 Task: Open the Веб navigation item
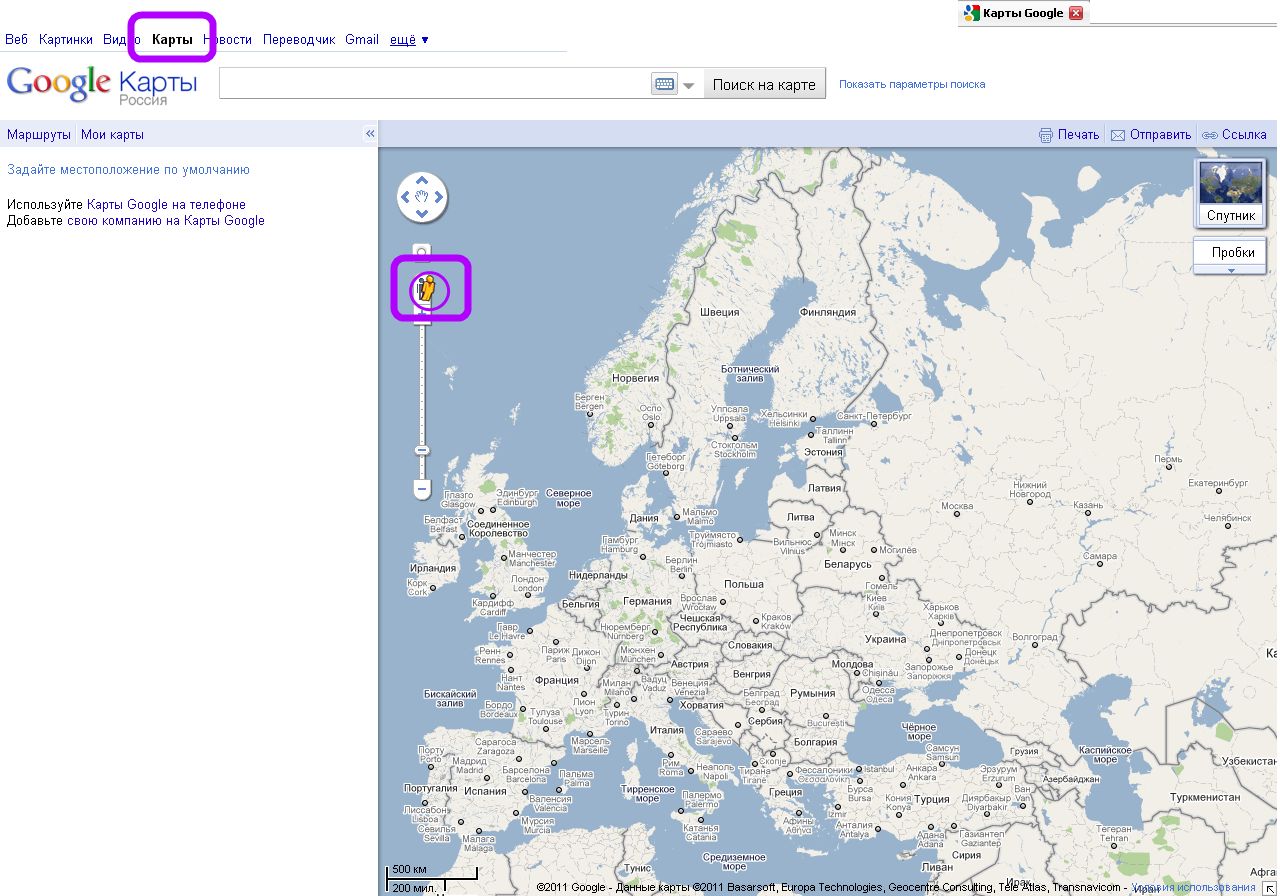pyautogui.click(x=17, y=40)
